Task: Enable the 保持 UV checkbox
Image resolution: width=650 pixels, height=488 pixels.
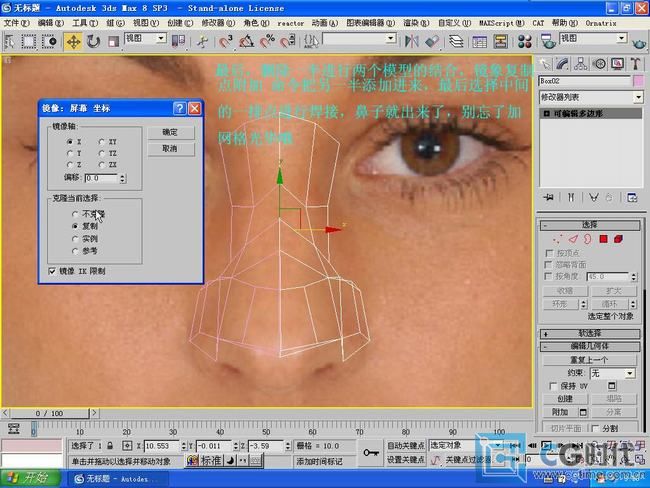Action: pos(553,386)
